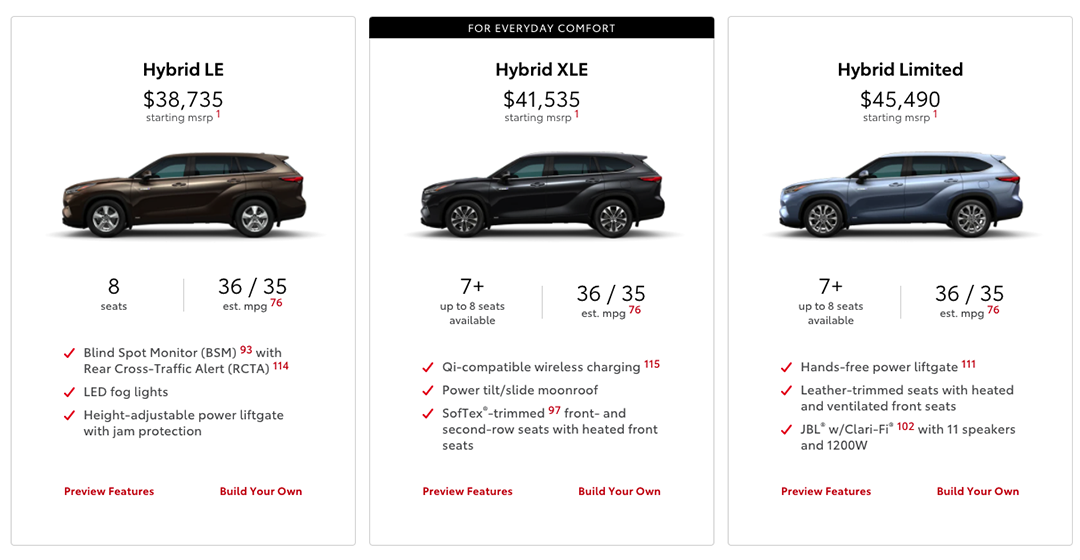The width and height of the screenshot is (1080, 560).
Task: Click footnote 76 beside Hybrid LE est. mpg
Action: click(x=276, y=302)
